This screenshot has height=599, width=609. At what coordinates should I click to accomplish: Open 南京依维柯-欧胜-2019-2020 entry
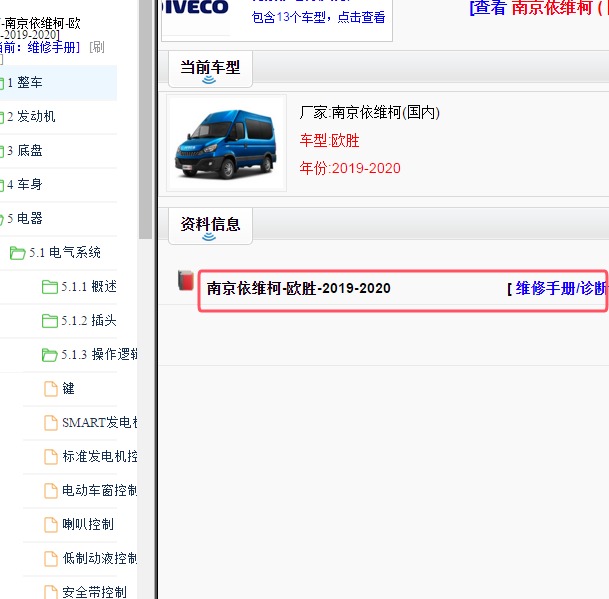(298, 288)
